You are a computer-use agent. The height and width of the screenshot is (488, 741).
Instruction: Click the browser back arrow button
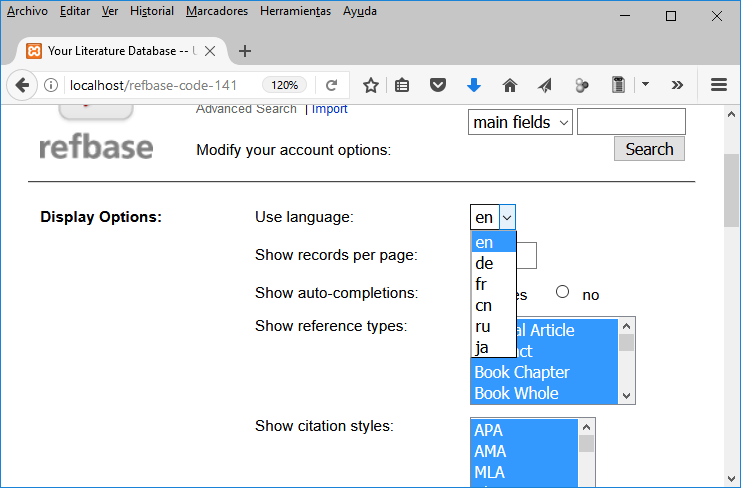pos(22,85)
